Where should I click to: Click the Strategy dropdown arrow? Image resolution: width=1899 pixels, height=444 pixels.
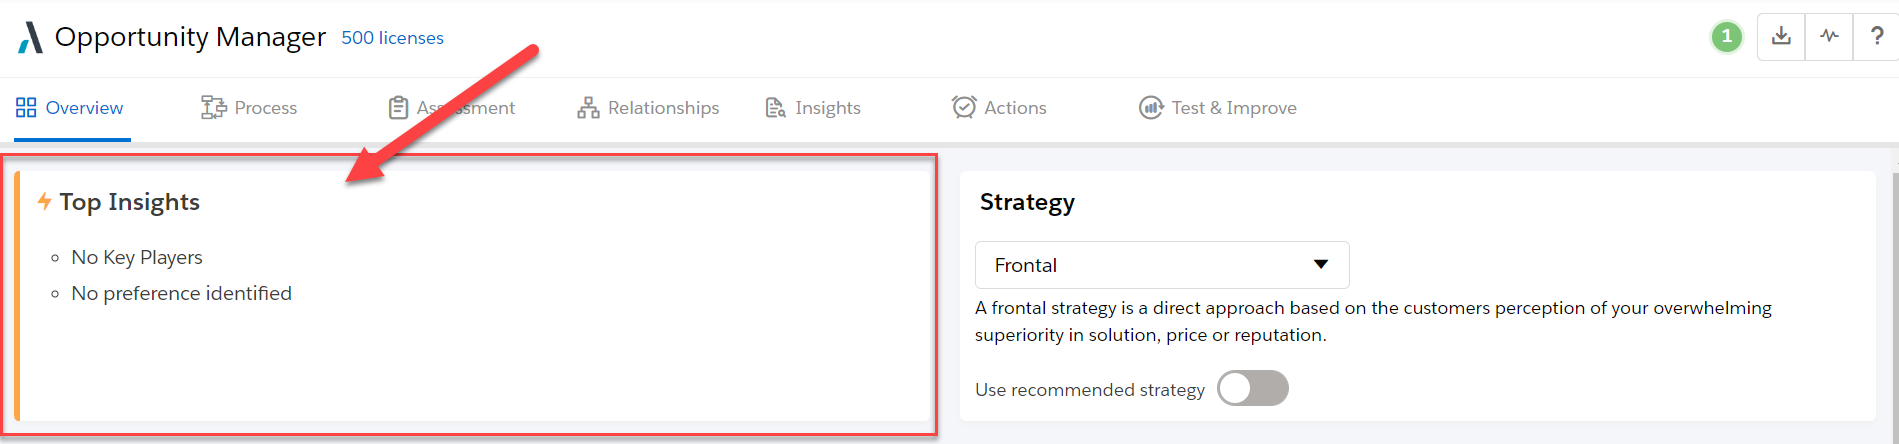(x=1321, y=265)
